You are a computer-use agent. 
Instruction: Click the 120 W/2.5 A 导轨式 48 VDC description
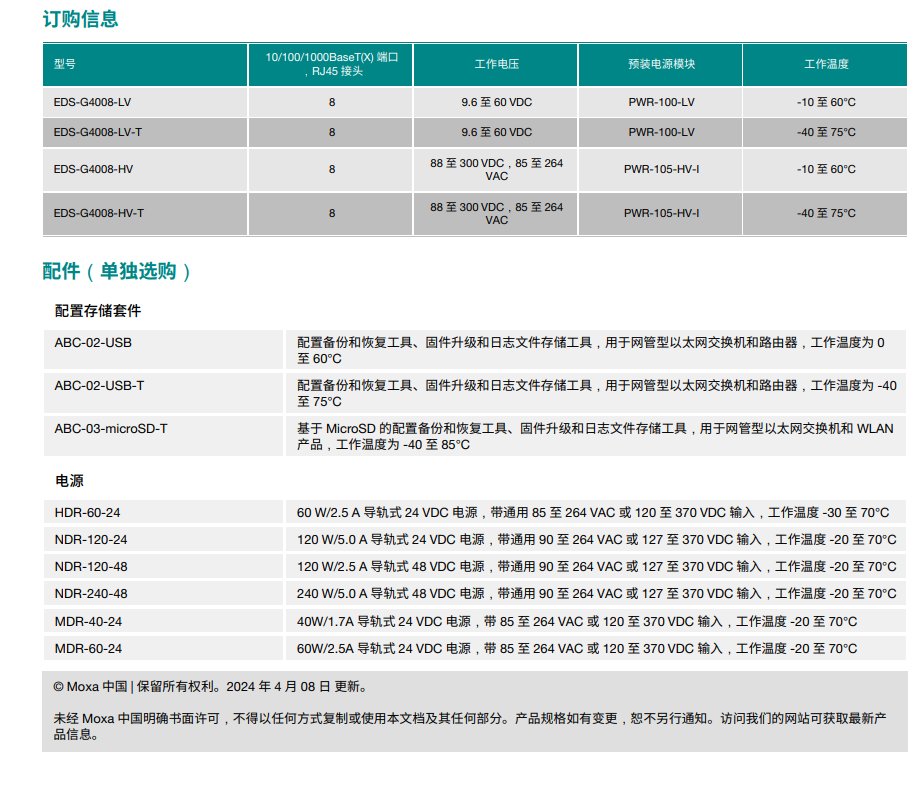coord(597,567)
